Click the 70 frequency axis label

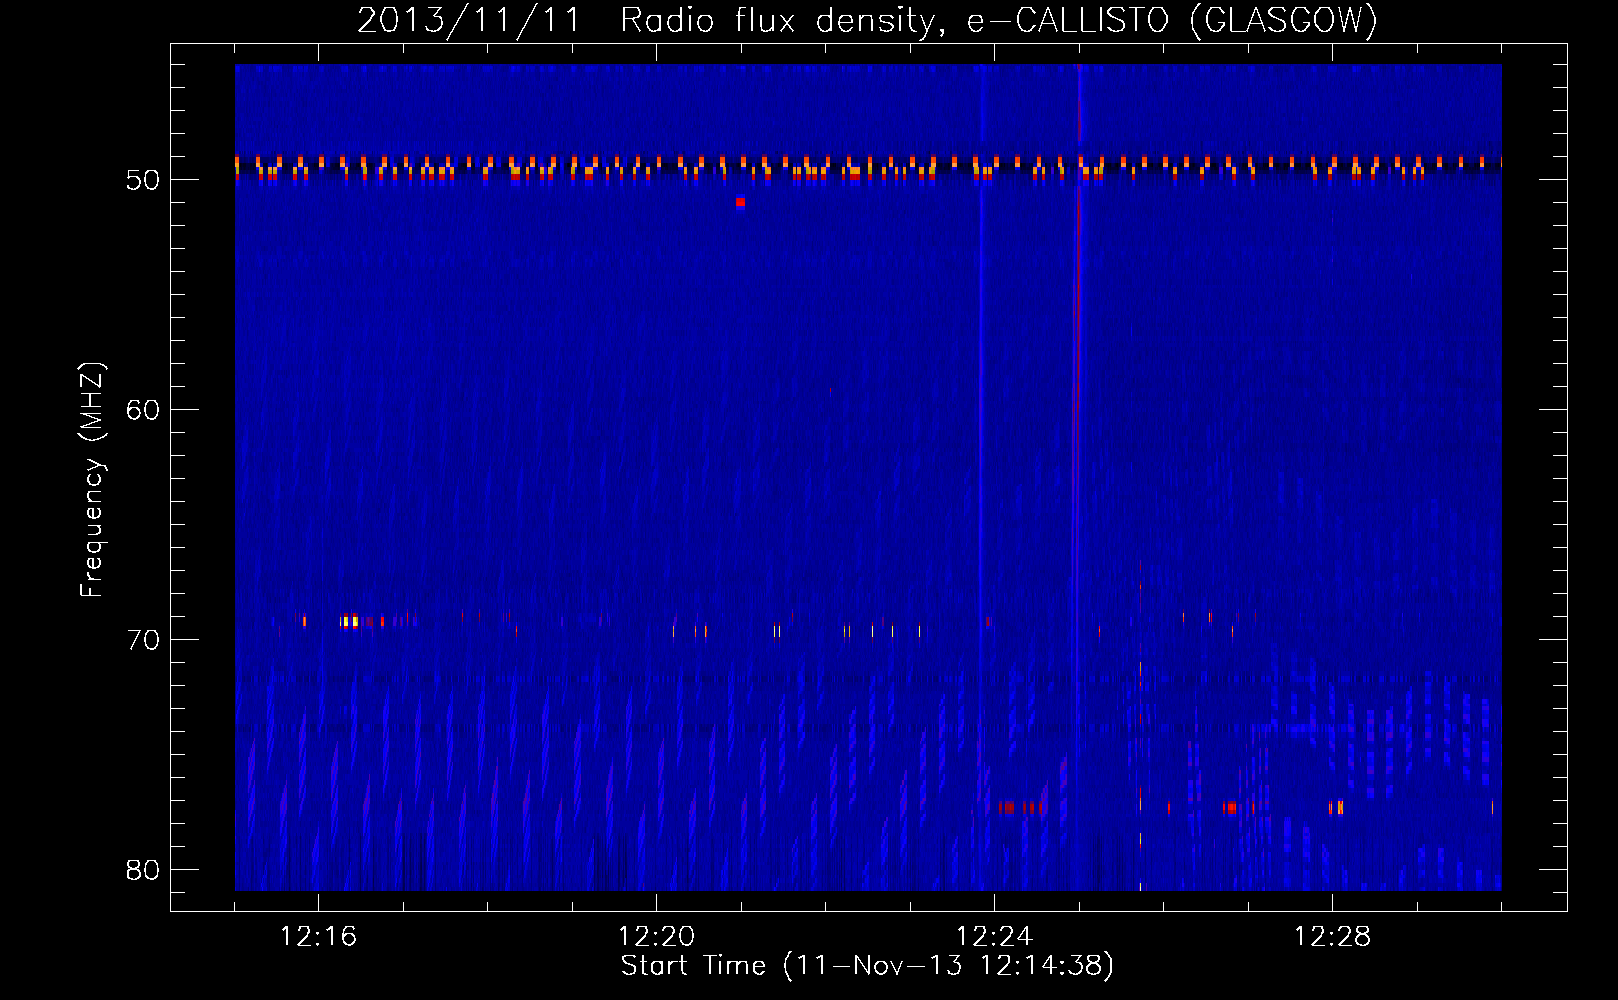[143, 640]
